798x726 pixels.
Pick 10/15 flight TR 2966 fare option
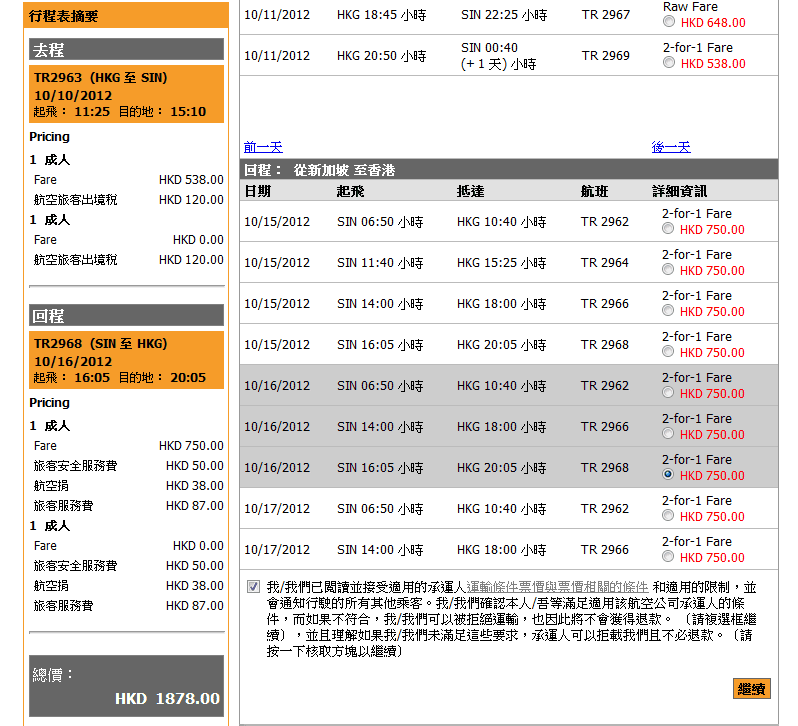coord(669,311)
